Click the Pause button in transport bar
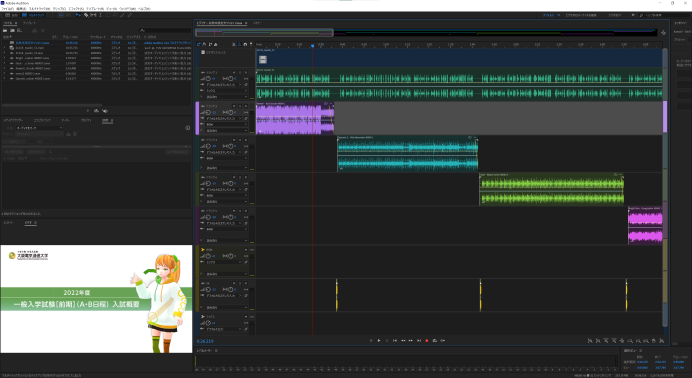 [387, 341]
